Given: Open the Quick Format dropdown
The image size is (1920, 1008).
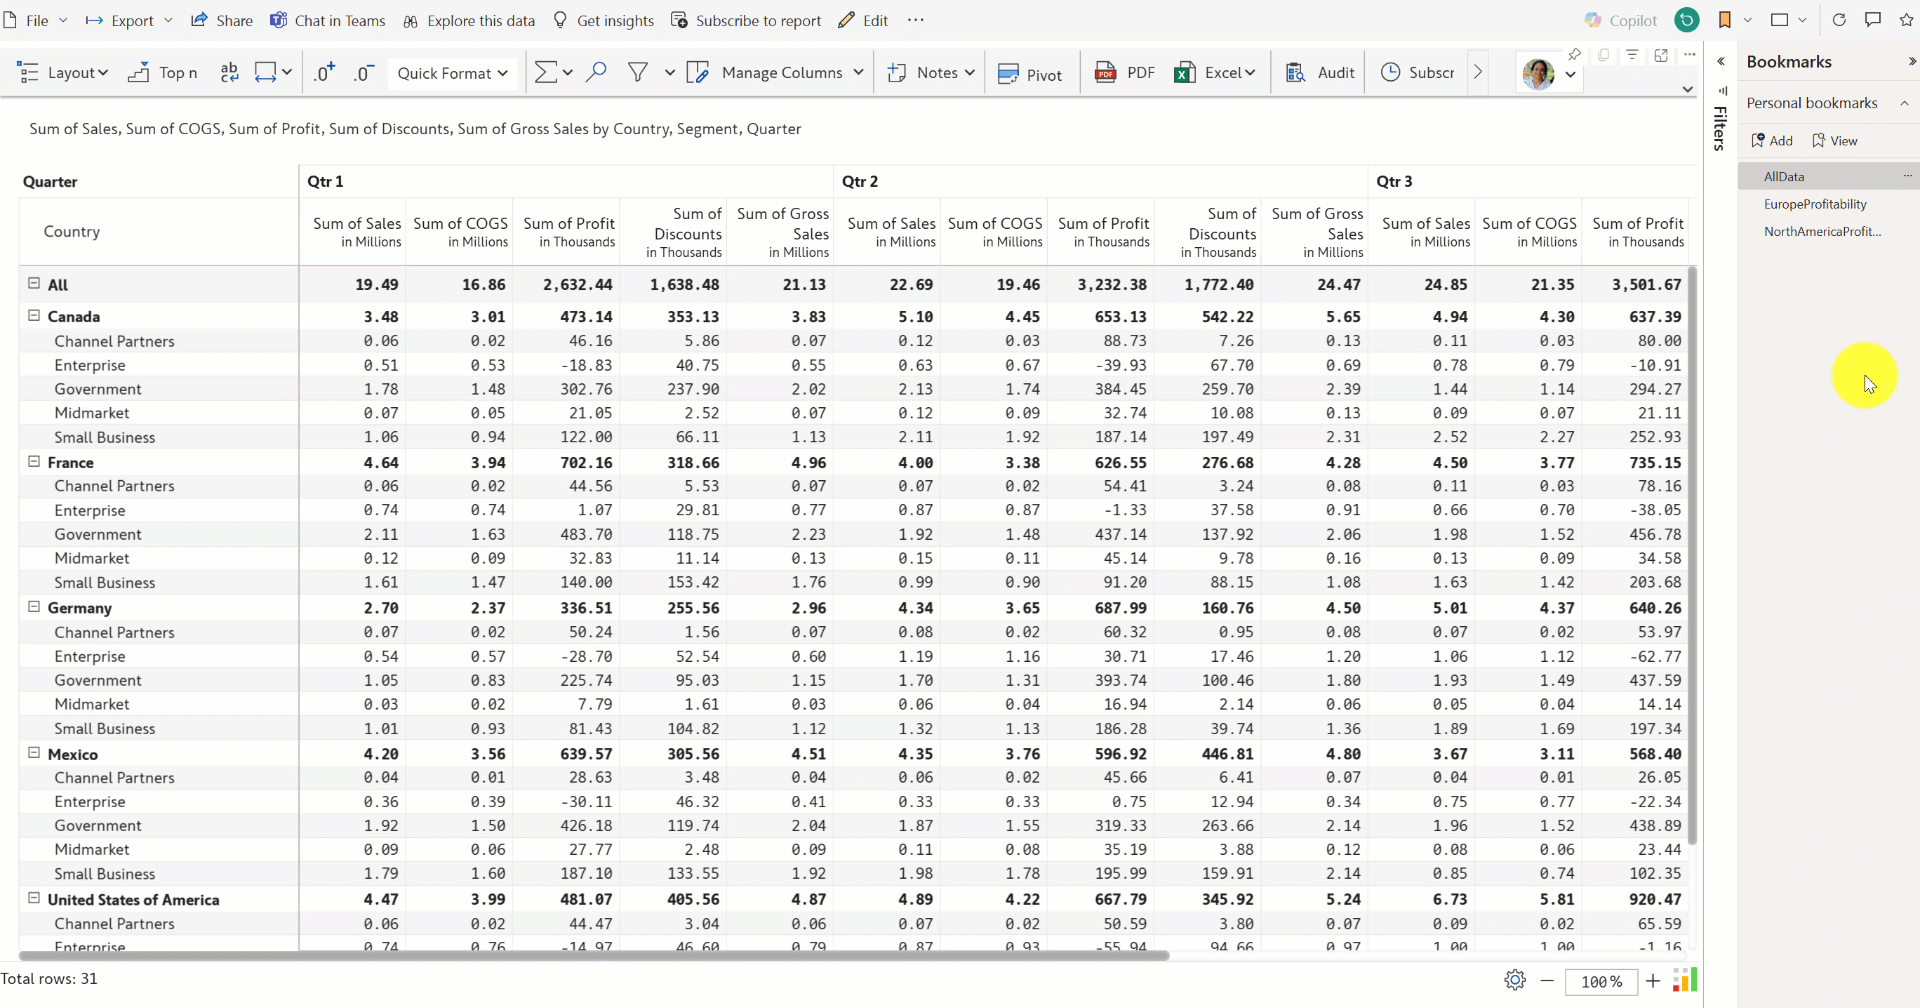Looking at the screenshot, I should click(x=453, y=73).
